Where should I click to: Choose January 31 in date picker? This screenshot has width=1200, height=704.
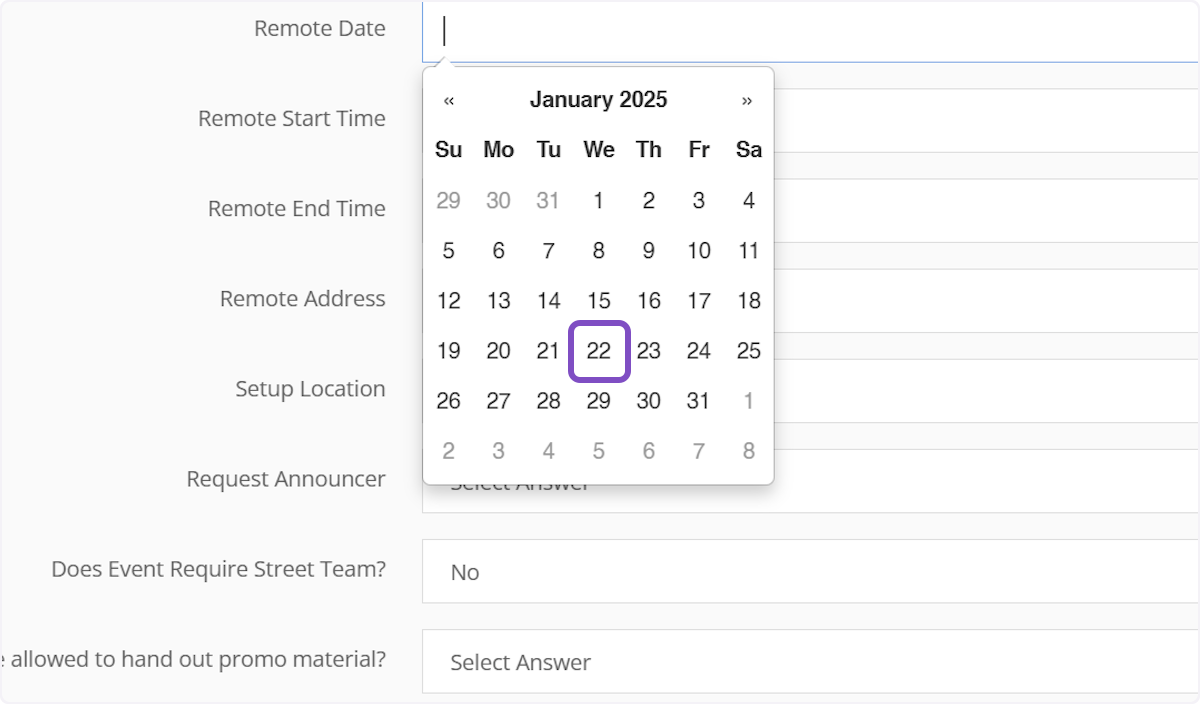pos(698,401)
